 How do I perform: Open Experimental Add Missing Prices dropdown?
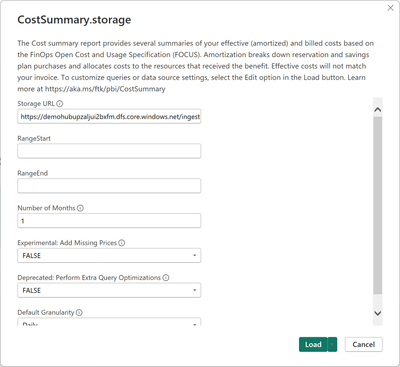pos(109,256)
